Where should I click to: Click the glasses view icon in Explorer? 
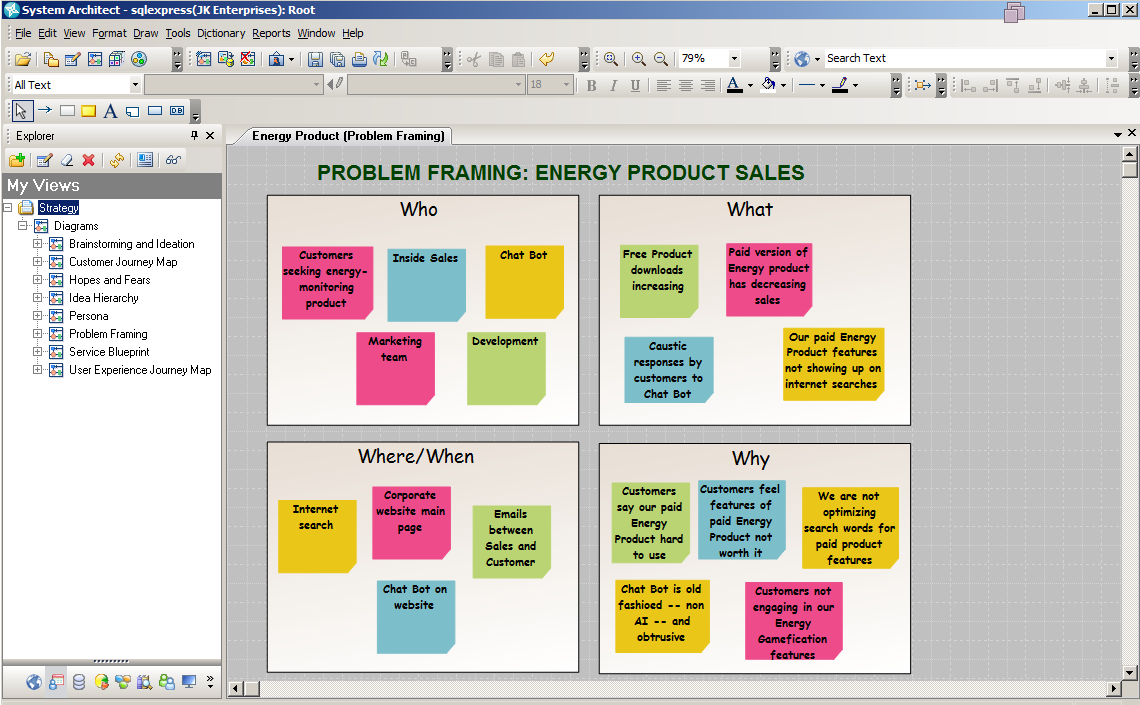[x=173, y=160]
